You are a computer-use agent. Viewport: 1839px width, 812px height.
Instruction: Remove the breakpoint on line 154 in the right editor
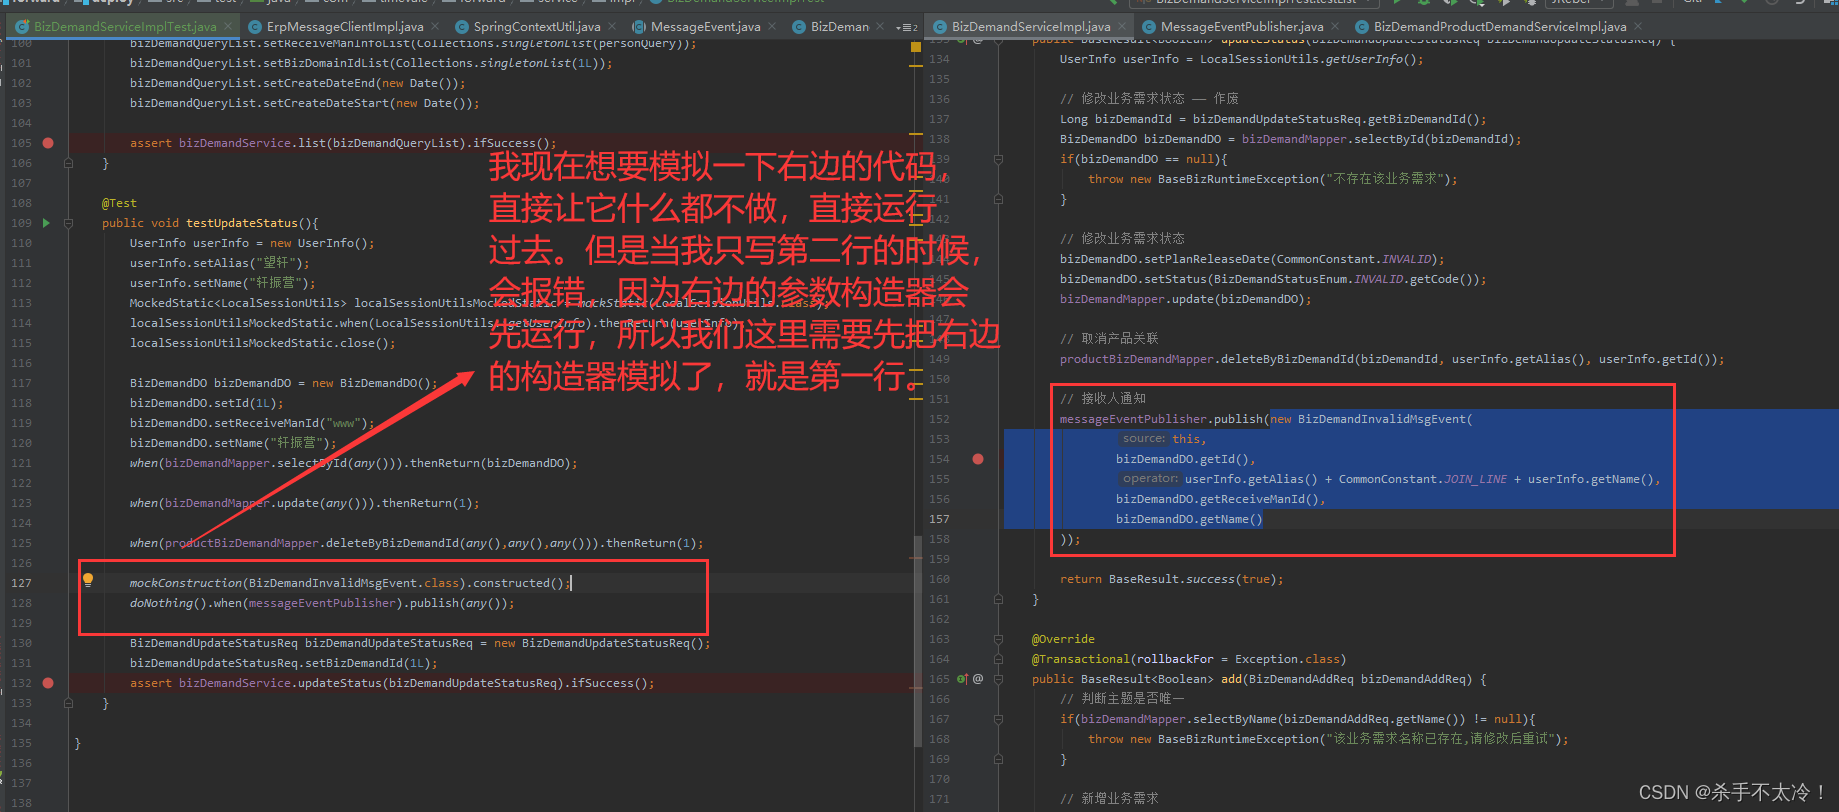(978, 459)
